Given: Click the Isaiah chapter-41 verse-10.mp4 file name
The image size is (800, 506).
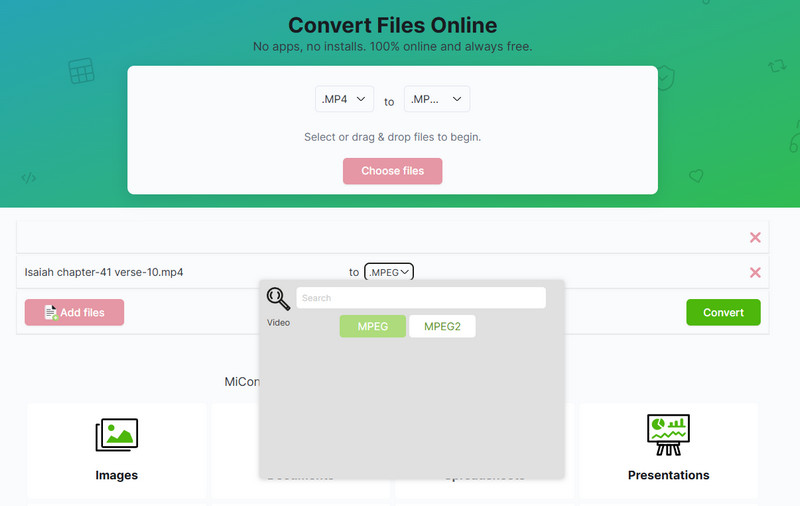Looking at the screenshot, I should pyautogui.click(x=104, y=272).
